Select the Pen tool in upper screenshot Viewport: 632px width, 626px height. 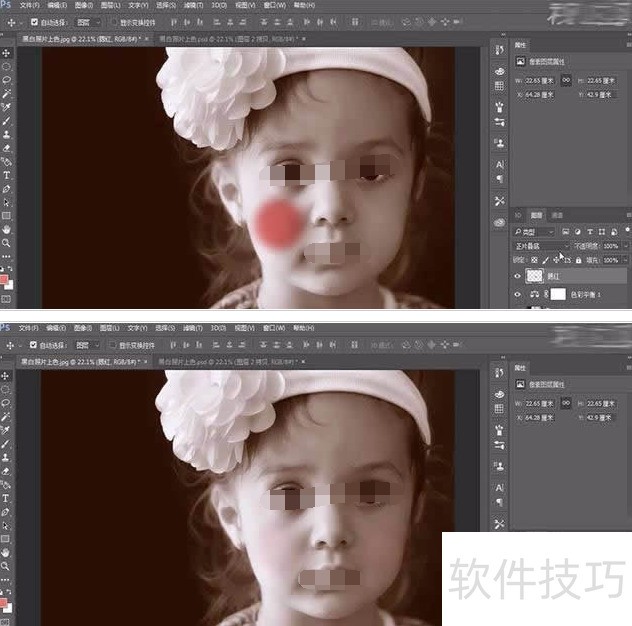tap(6, 189)
